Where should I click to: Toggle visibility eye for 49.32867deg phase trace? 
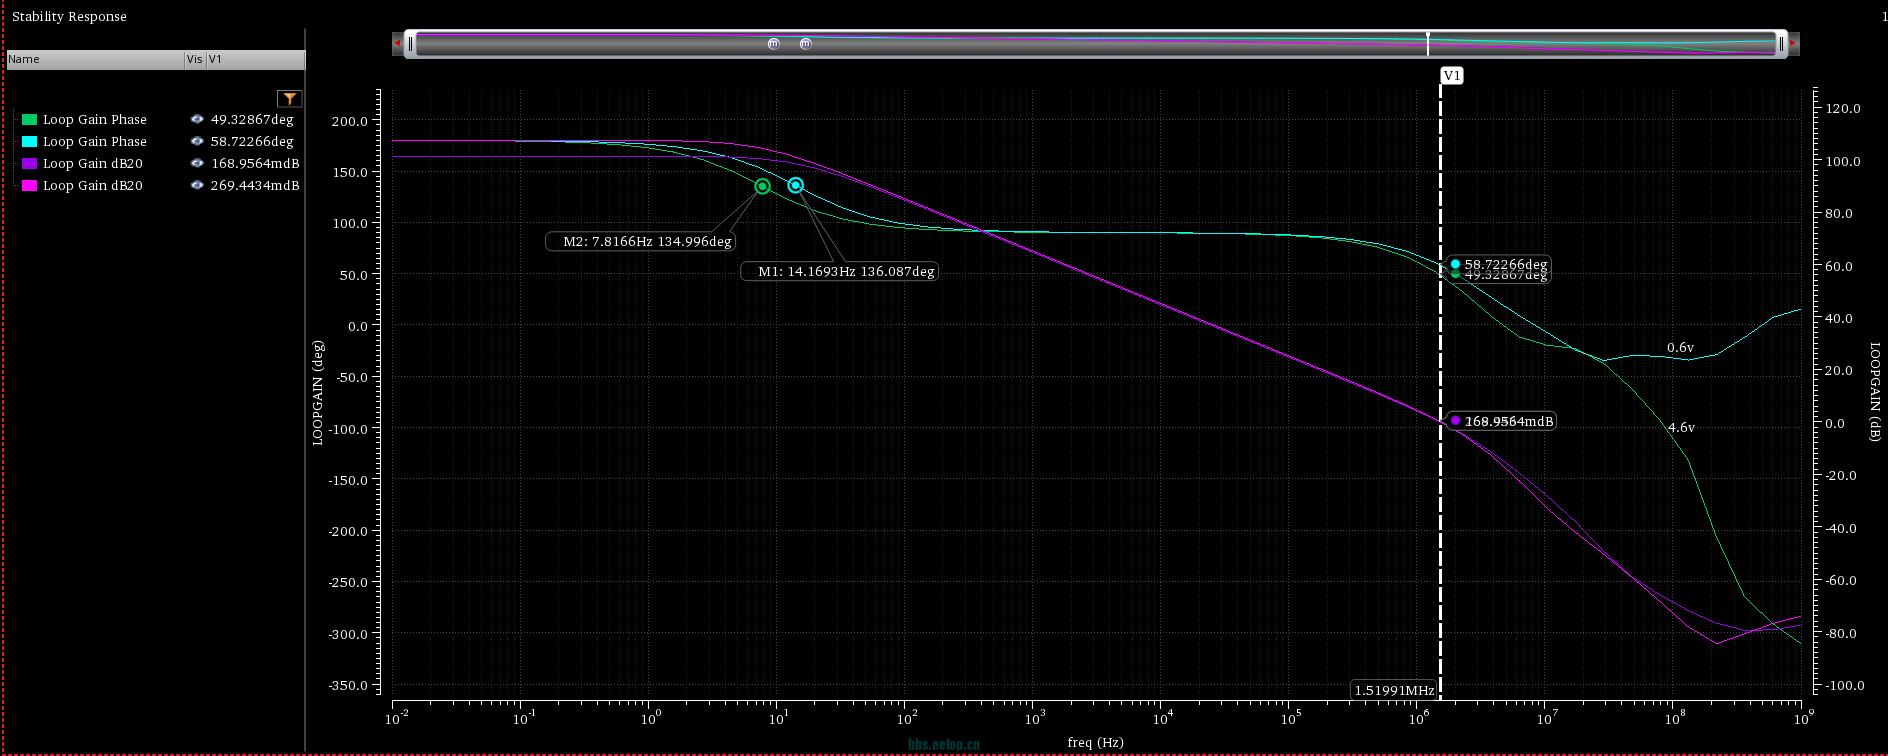coord(197,119)
